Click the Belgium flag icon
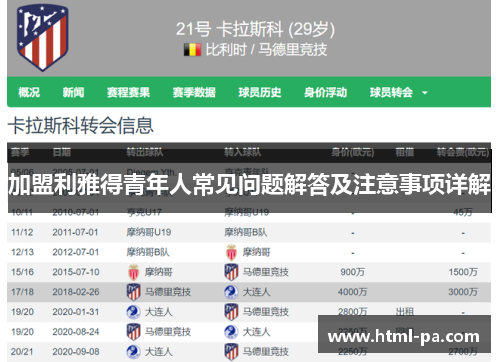 point(192,50)
